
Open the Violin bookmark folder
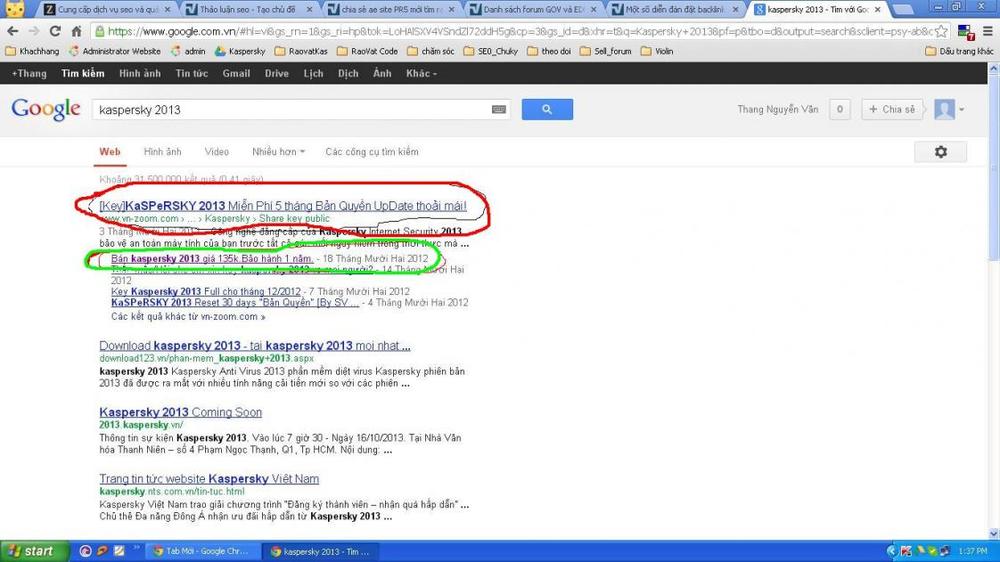[x=658, y=51]
